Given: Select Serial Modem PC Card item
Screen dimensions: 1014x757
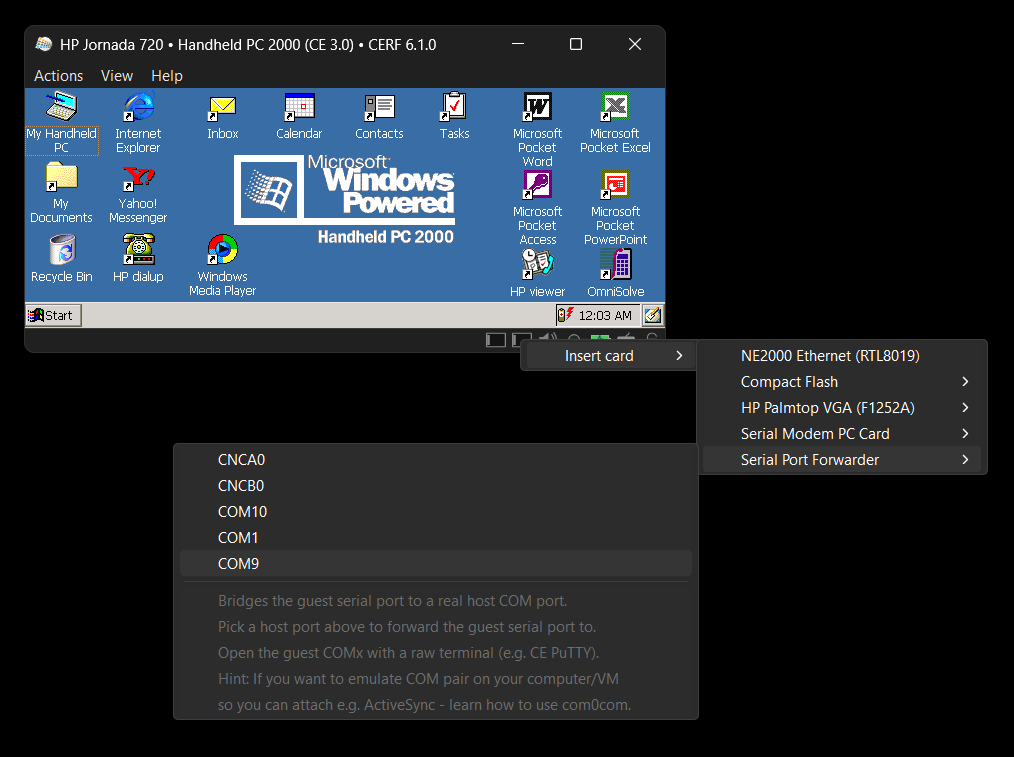Looking at the screenshot, I should (x=841, y=434).
